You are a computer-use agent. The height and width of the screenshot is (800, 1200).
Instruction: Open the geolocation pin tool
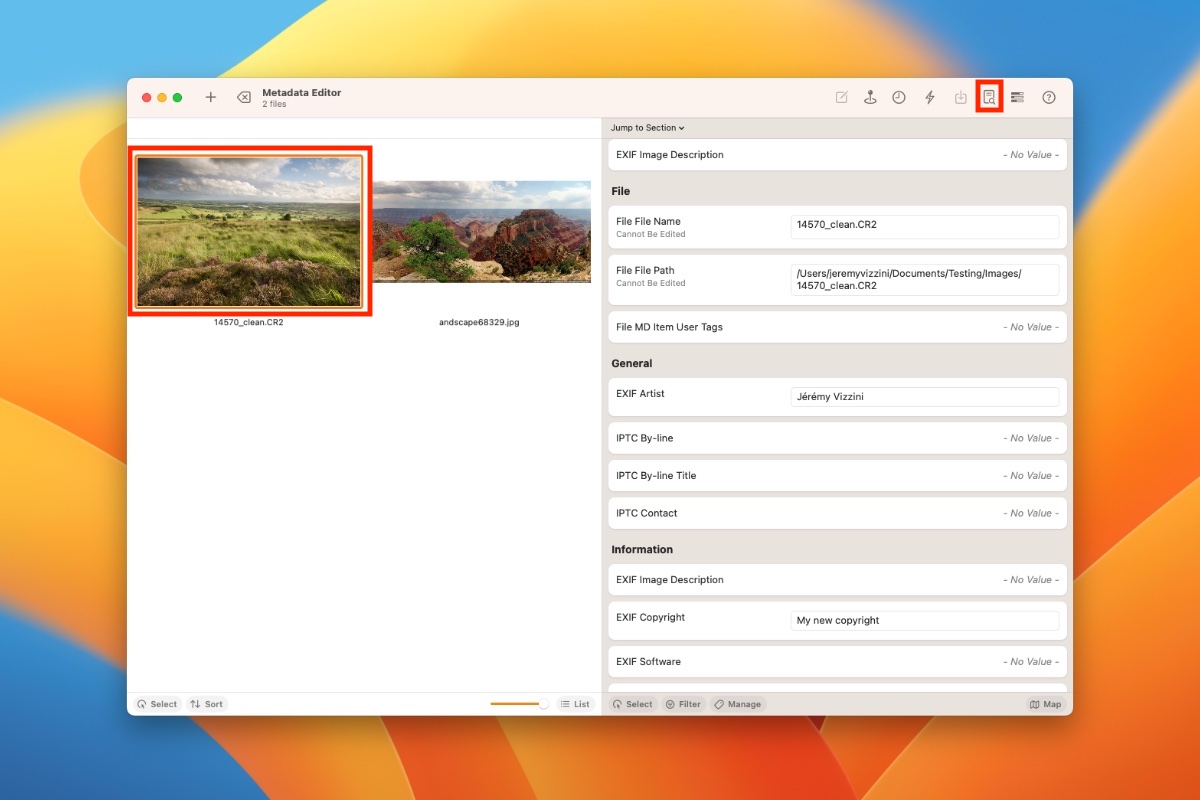[x=870, y=97]
